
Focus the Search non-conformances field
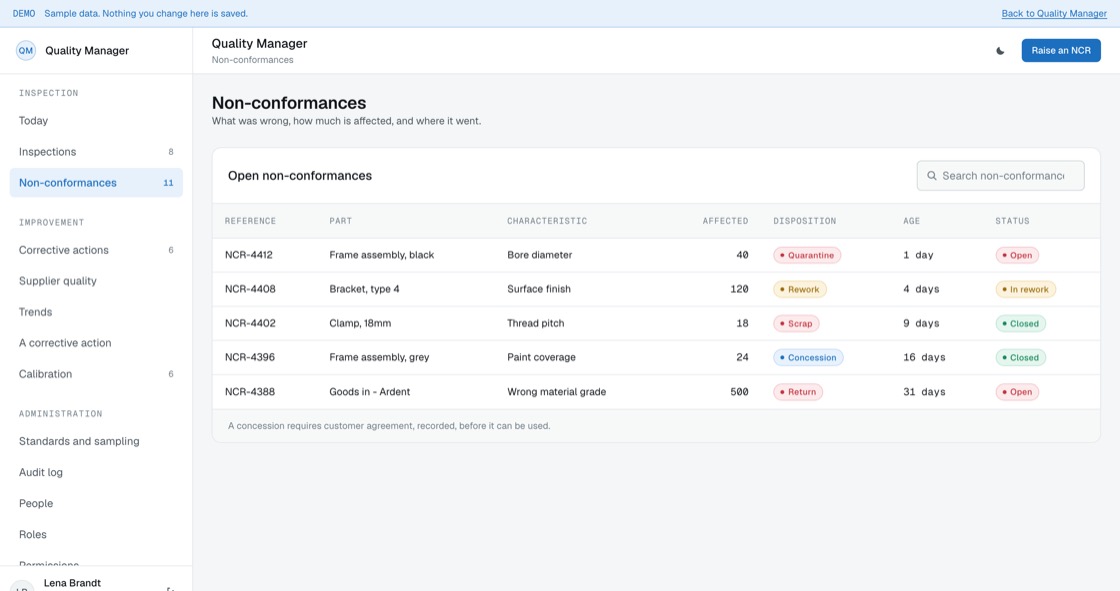click(x=1000, y=176)
